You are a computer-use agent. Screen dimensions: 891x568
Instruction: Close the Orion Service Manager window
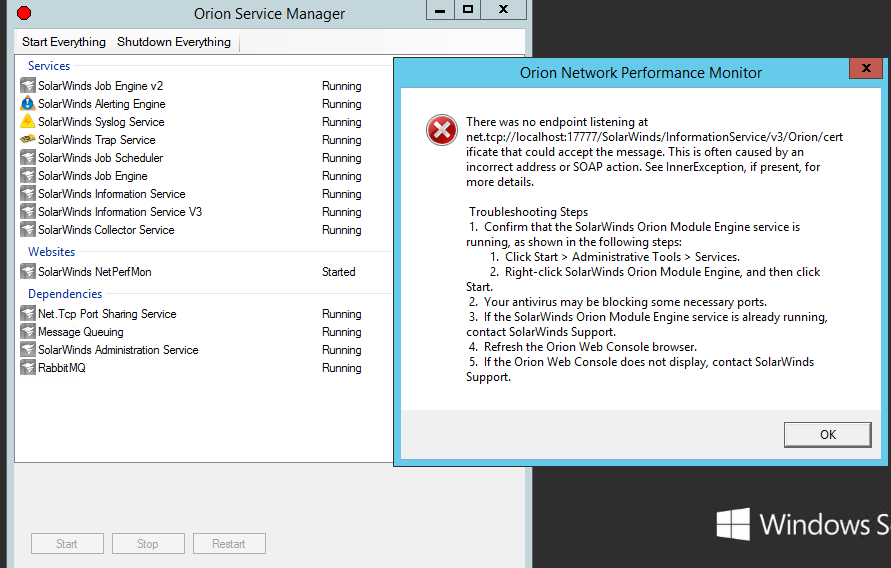(503, 10)
